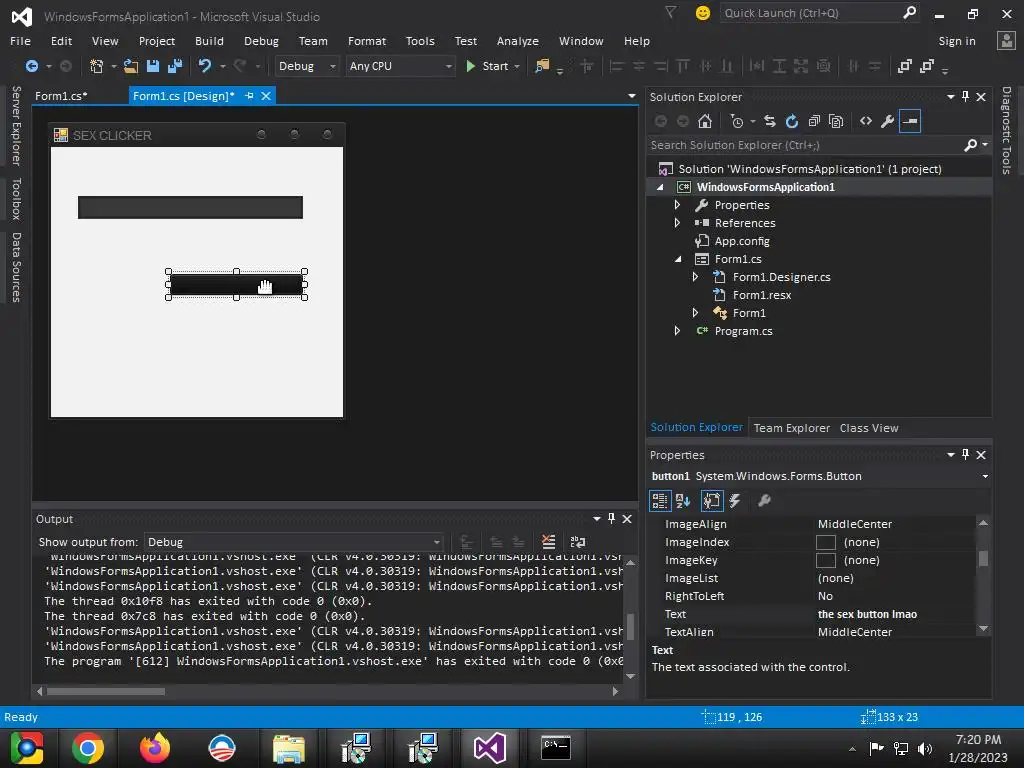The height and width of the screenshot is (768, 1024).
Task: Collapse the WindowsFormsApplication1 project node
Action: [660, 187]
